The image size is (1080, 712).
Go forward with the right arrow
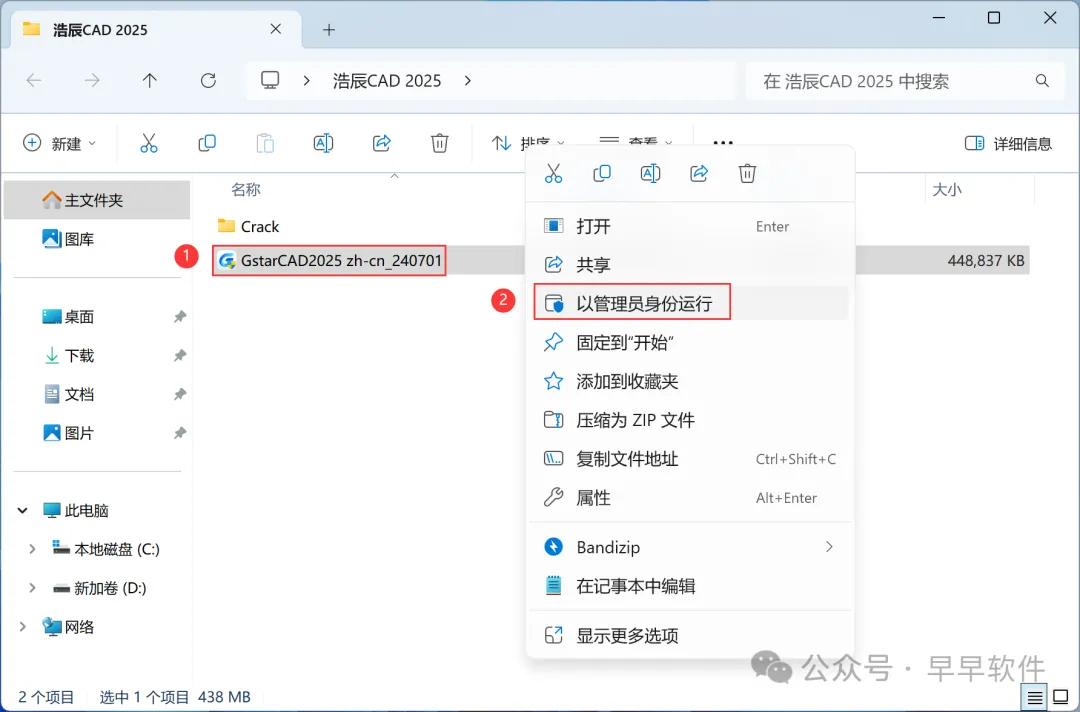(x=92, y=81)
